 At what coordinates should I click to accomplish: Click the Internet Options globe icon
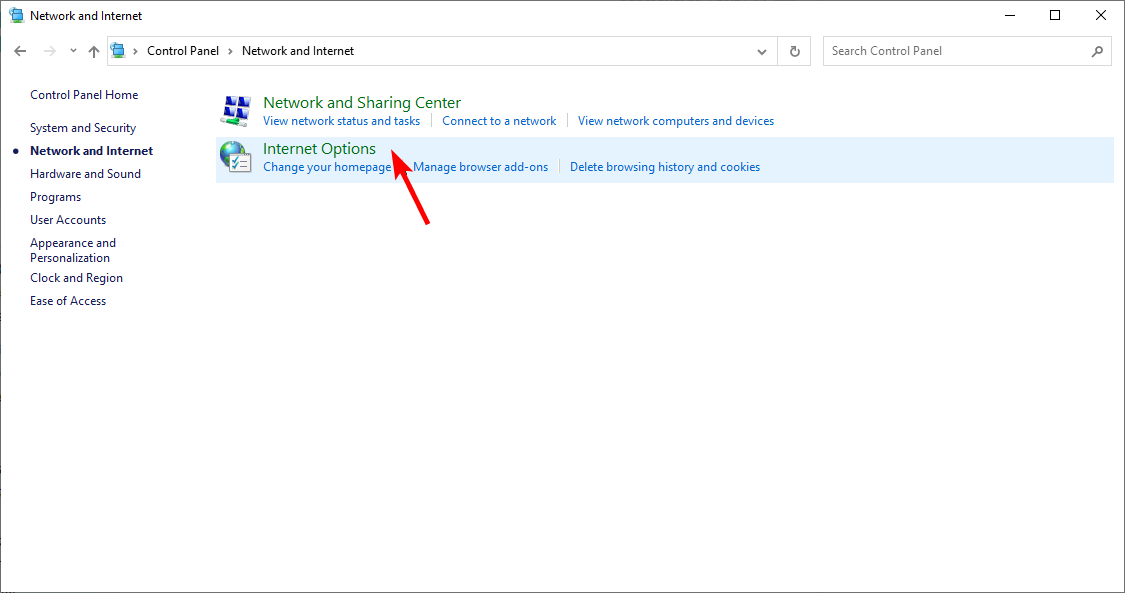(x=235, y=157)
